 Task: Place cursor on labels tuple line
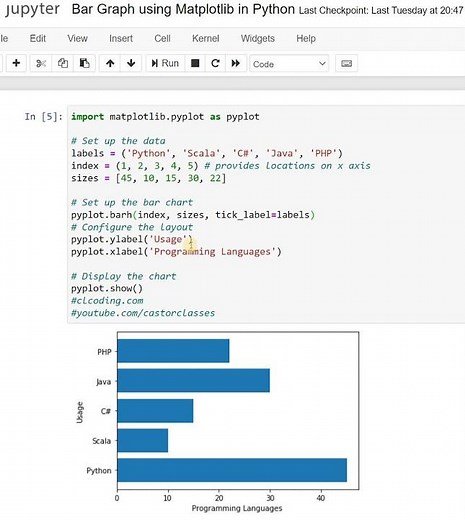207,153
